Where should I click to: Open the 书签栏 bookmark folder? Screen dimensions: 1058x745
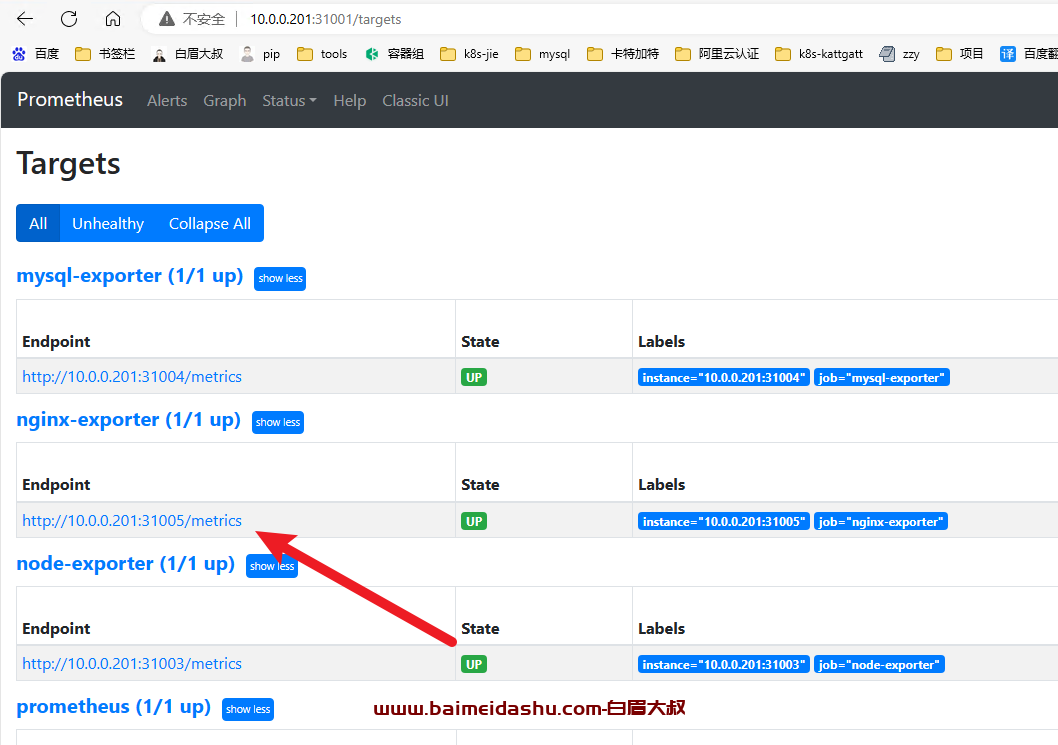[x=105, y=54]
